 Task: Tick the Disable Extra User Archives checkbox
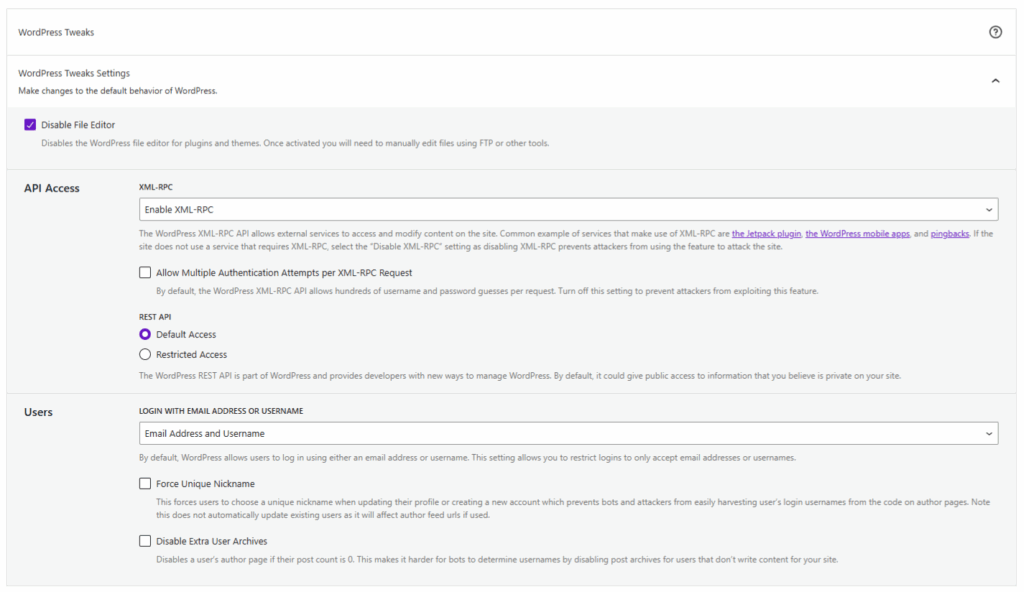click(146, 541)
